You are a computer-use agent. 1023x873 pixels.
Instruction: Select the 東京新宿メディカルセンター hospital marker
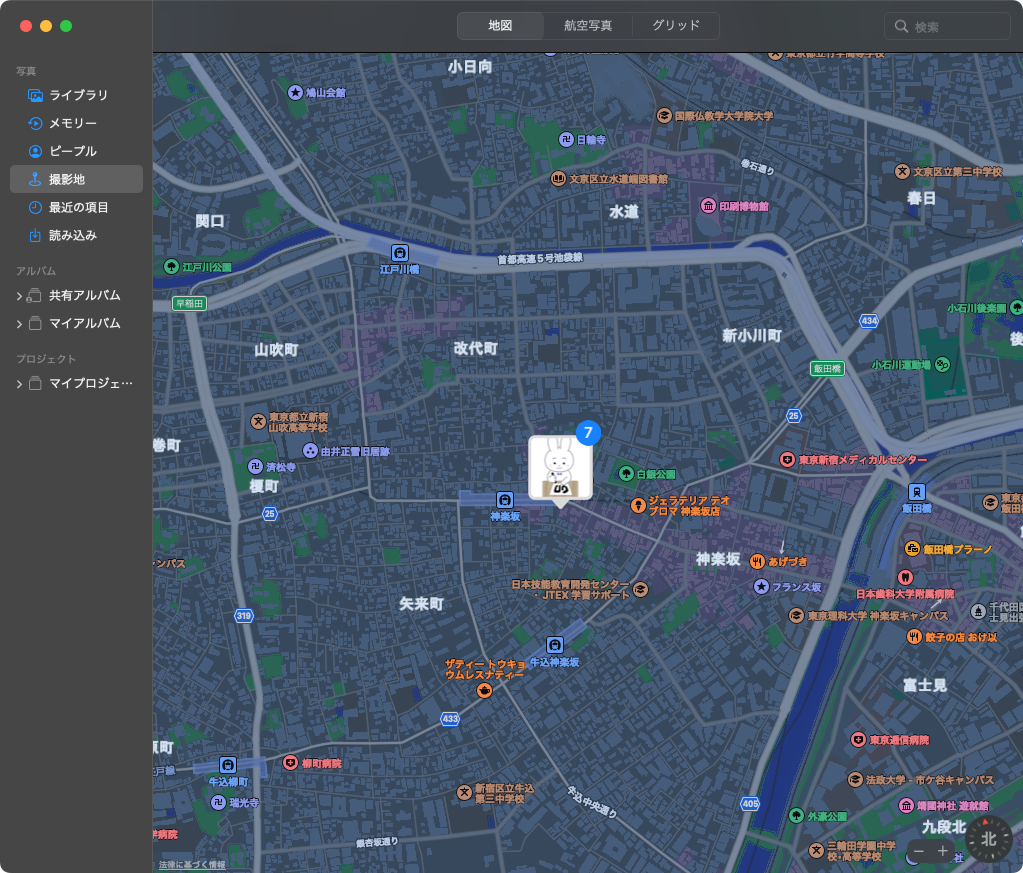(x=787, y=460)
